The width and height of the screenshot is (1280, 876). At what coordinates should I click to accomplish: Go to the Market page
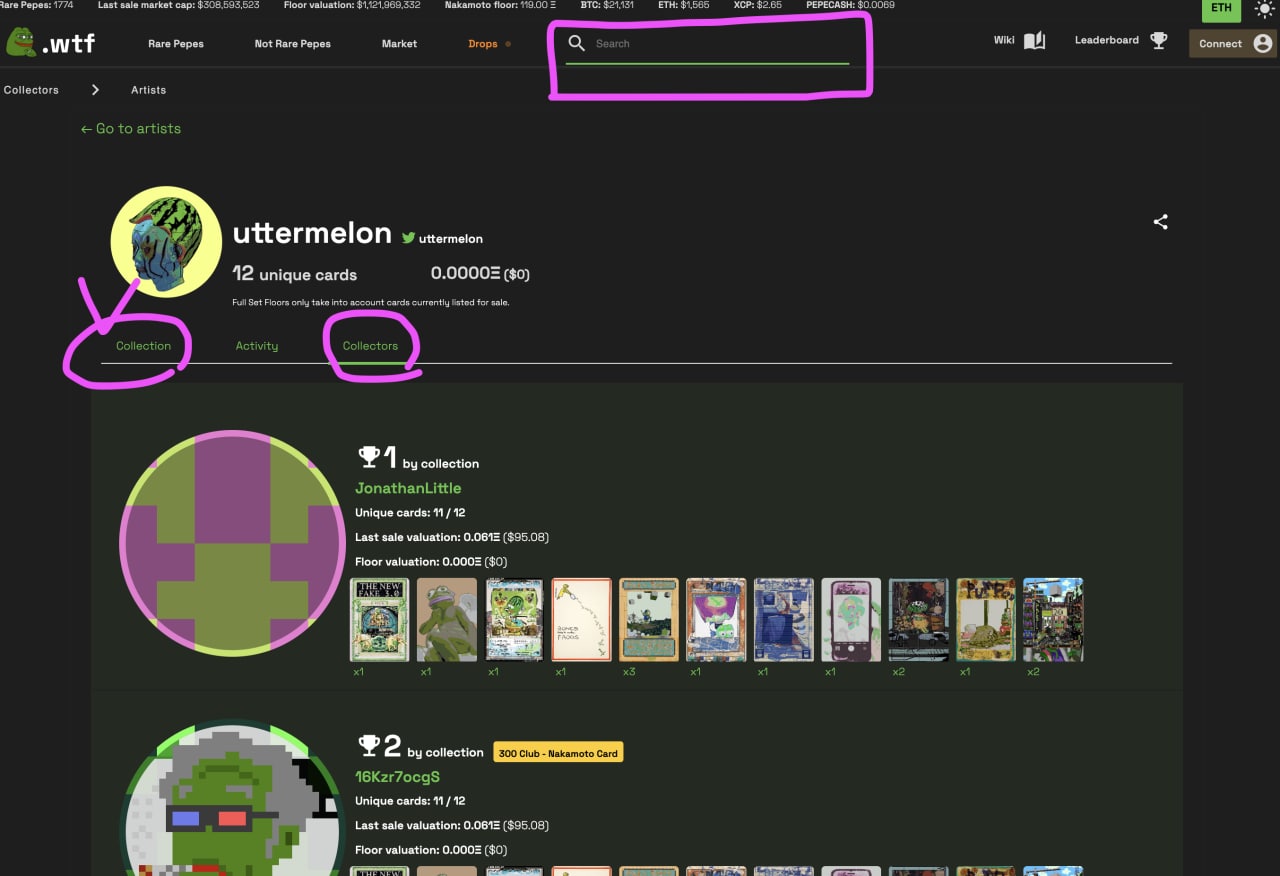[x=399, y=44]
